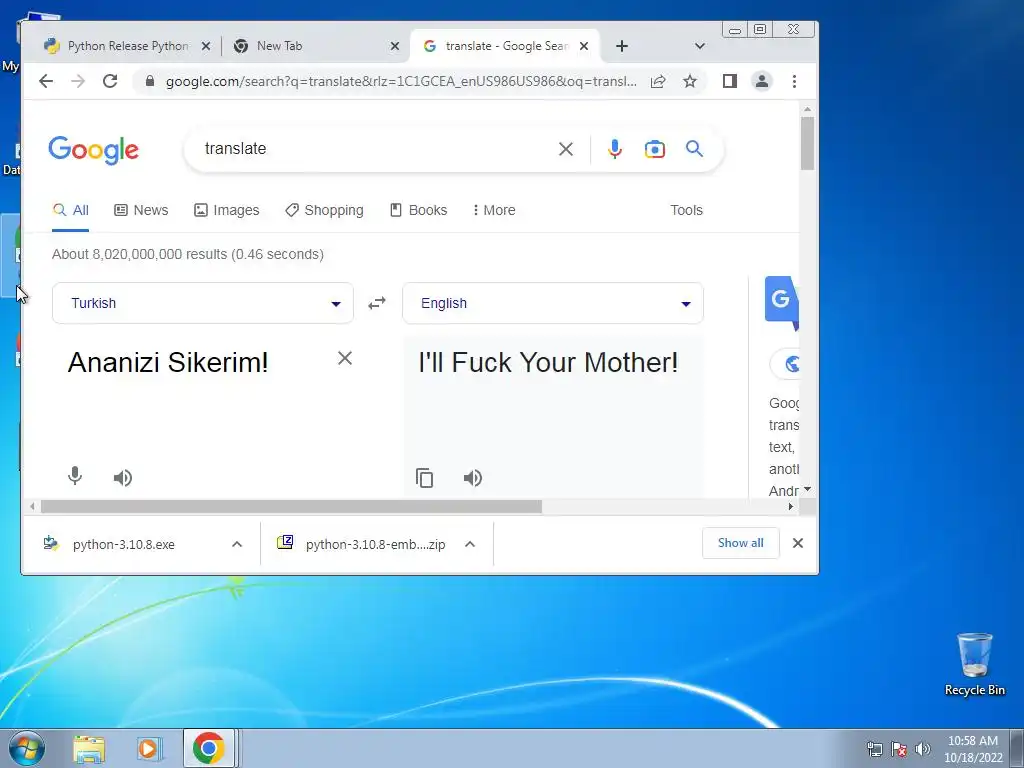Listen to the Turkish source text

tap(123, 478)
